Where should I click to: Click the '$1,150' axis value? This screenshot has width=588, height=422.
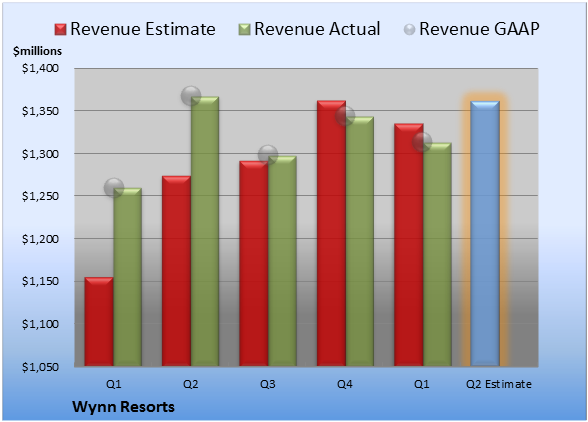(x=40, y=281)
